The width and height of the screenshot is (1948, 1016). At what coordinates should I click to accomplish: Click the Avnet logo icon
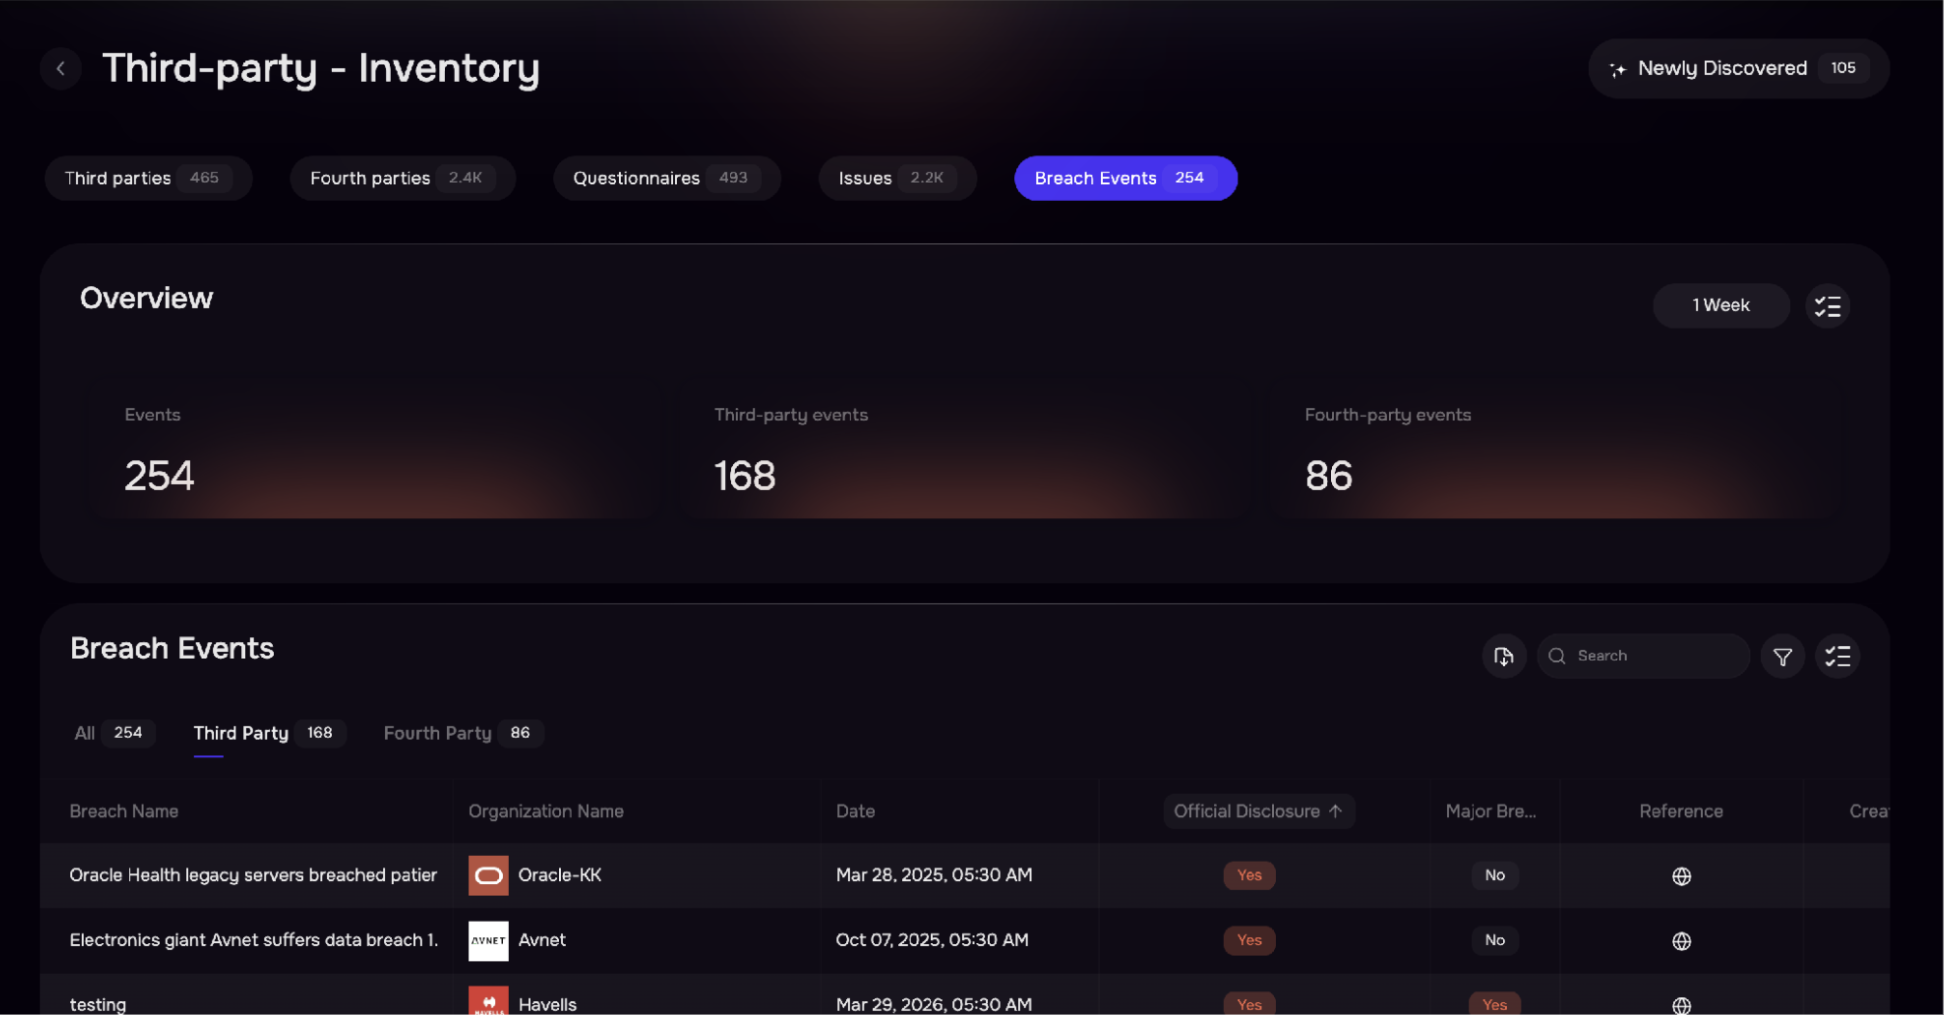(489, 942)
